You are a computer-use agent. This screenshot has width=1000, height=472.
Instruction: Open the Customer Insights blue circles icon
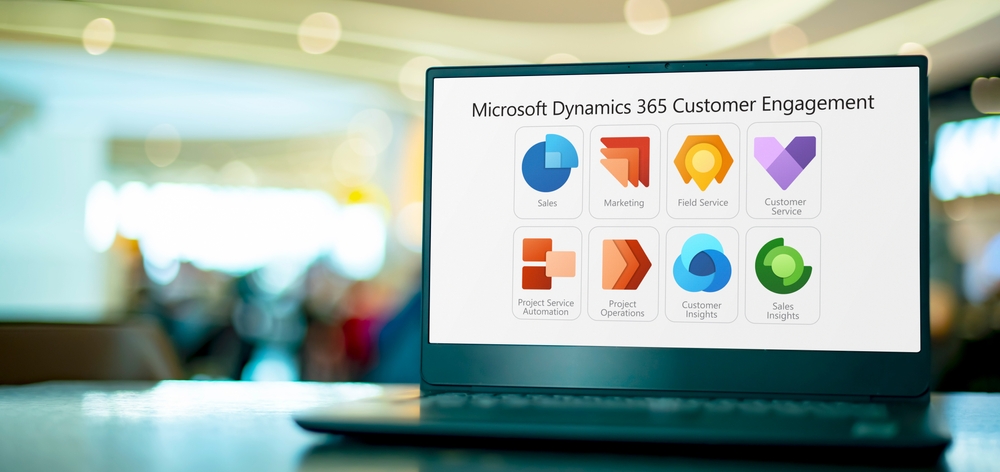point(702,263)
